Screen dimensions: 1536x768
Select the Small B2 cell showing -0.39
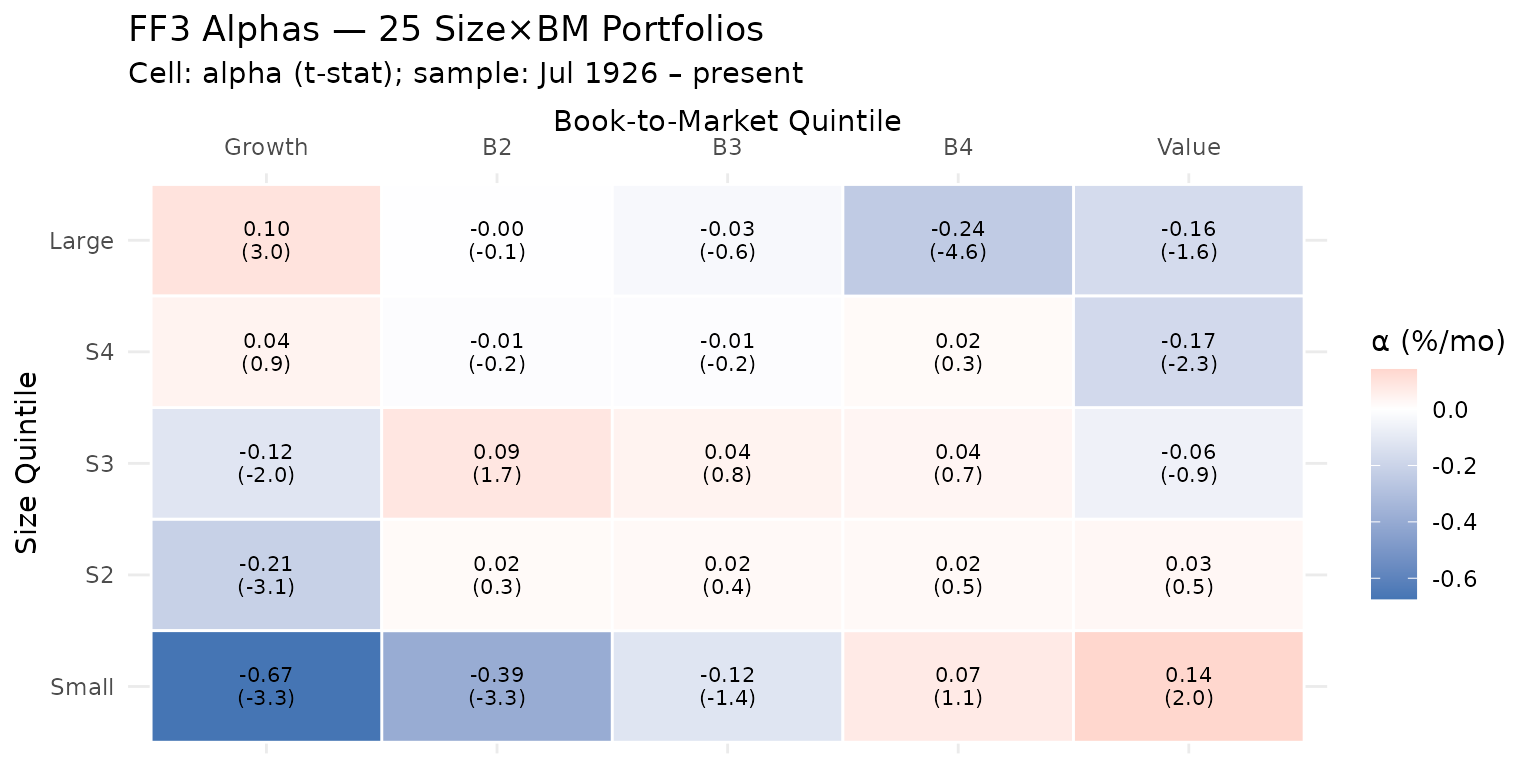tap(497, 686)
